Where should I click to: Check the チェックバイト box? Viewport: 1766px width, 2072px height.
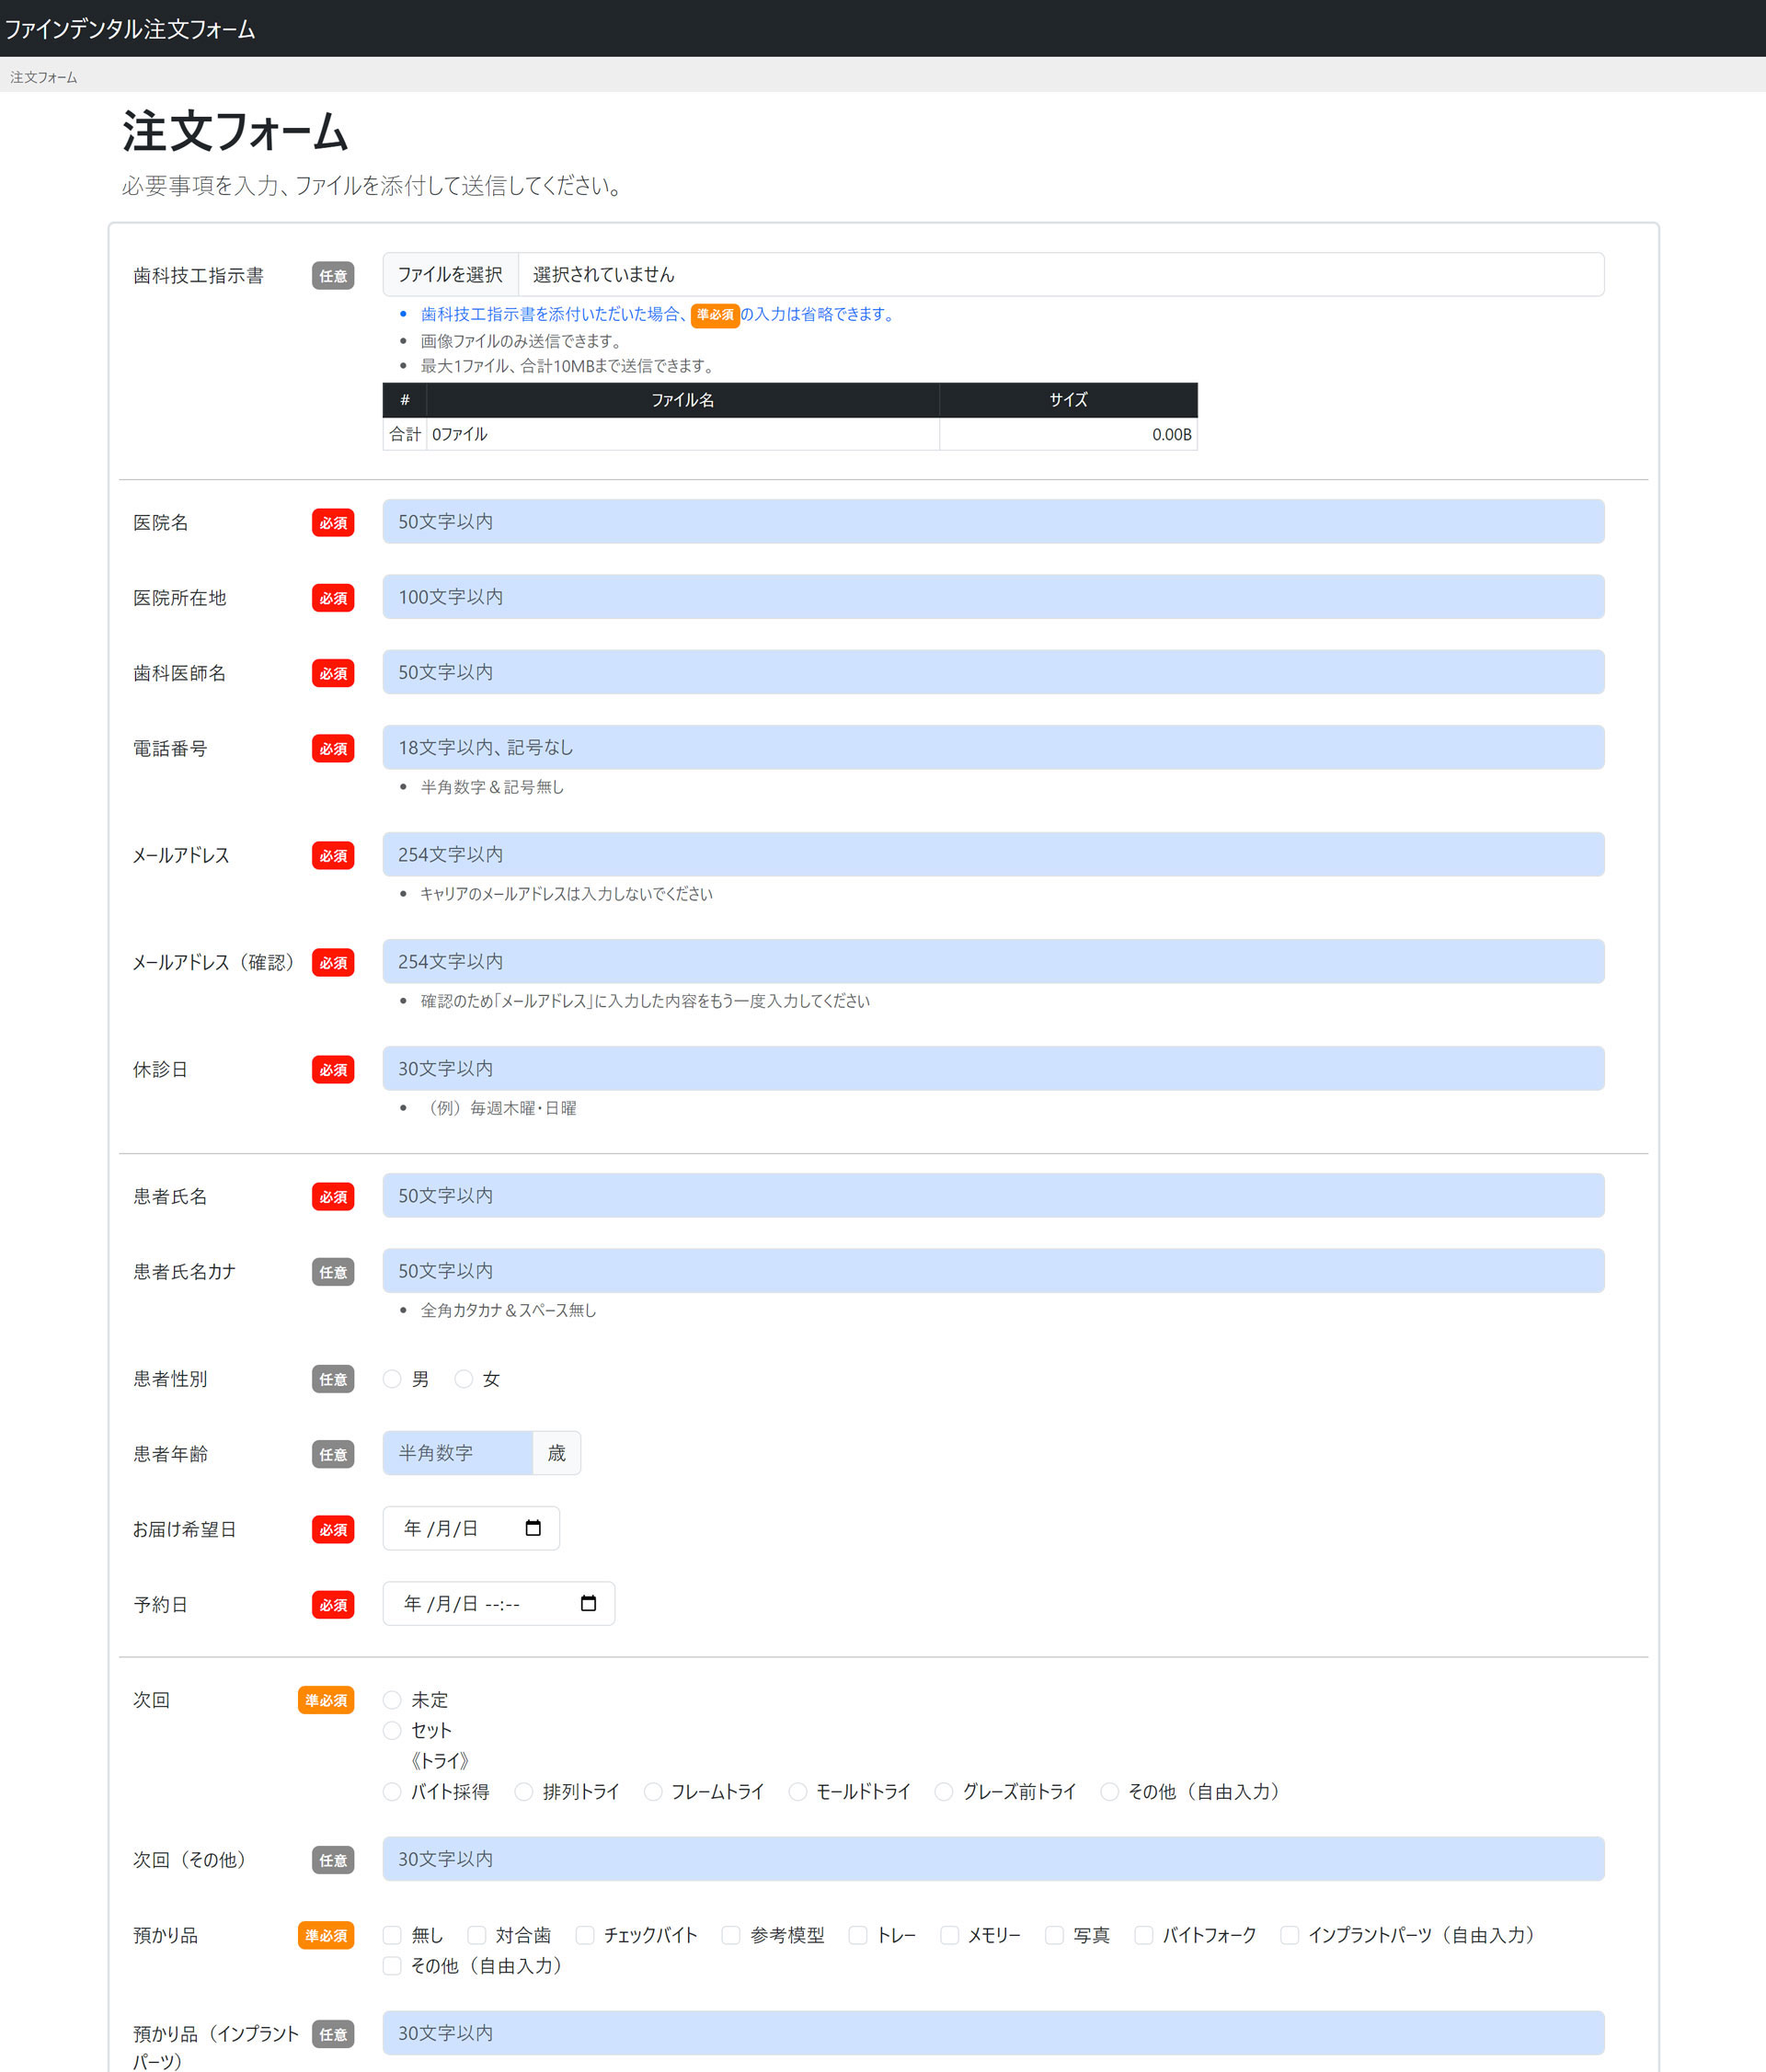[x=585, y=1935]
